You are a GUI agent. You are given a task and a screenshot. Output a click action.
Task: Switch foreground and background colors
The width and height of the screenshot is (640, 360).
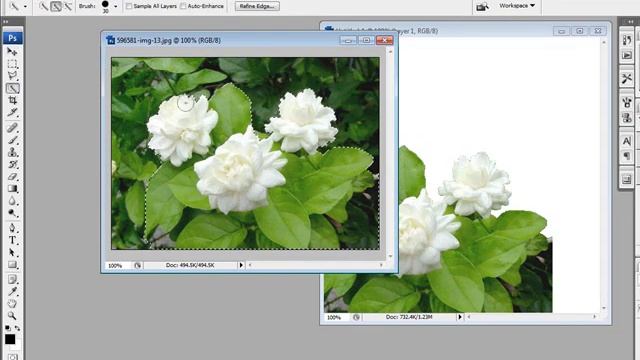pos(18,328)
